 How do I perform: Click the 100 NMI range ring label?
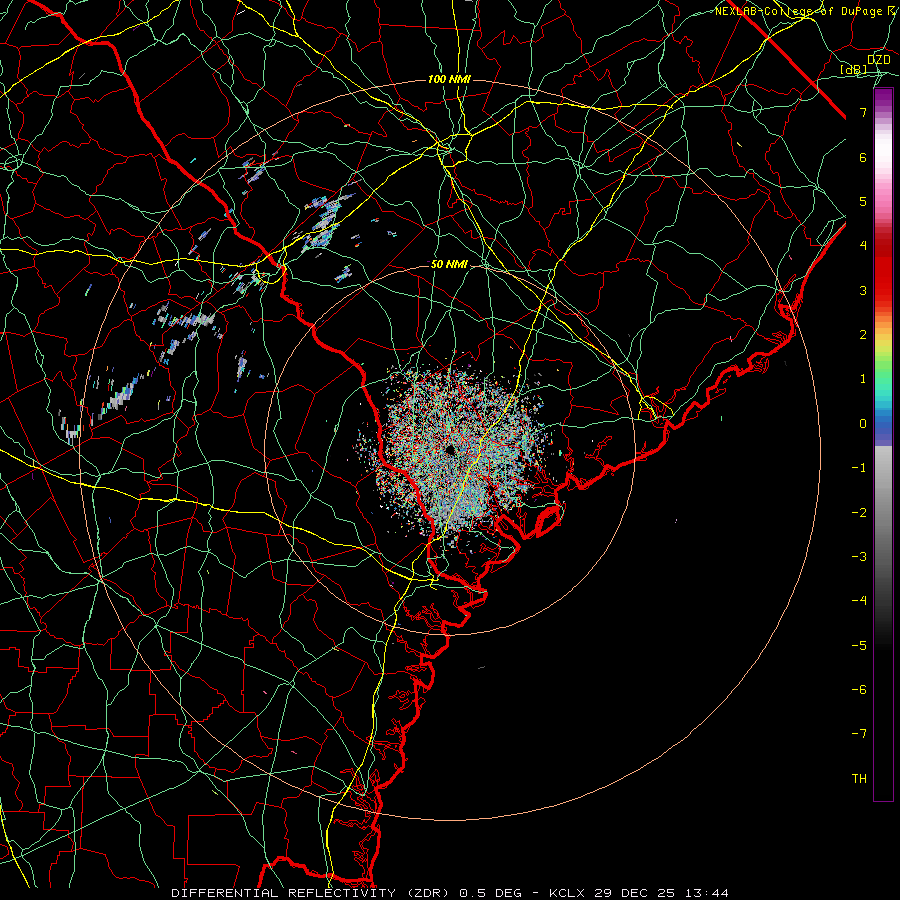coord(449,79)
